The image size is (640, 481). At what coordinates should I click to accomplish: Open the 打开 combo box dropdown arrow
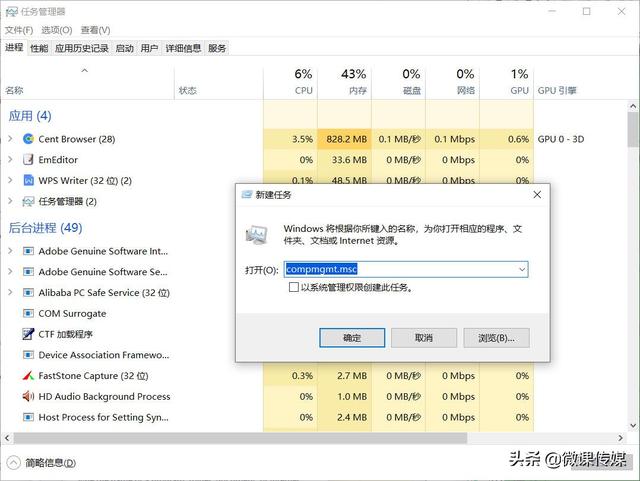[x=521, y=269]
